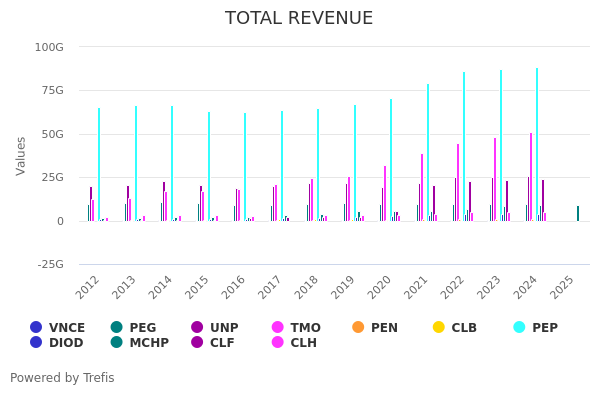Select the CLH legend label
The width and height of the screenshot is (600, 400).
click(303, 343)
